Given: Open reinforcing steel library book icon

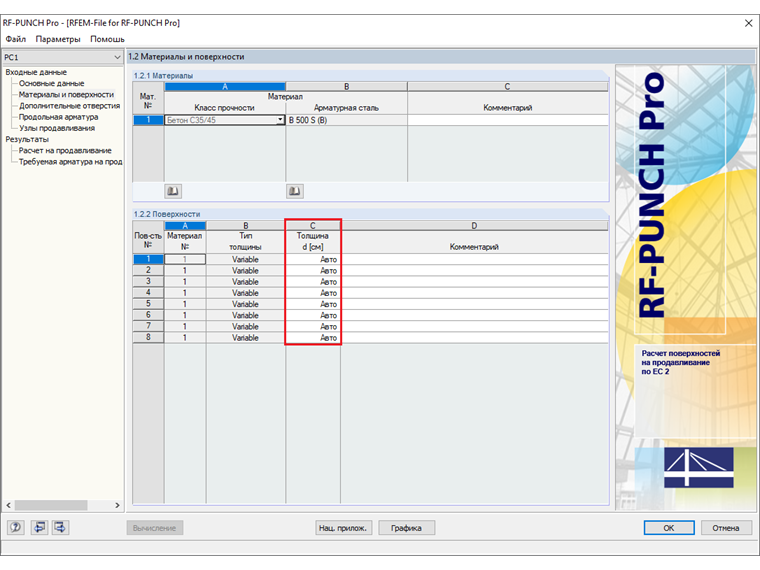Looking at the screenshot, I should 295,191.
